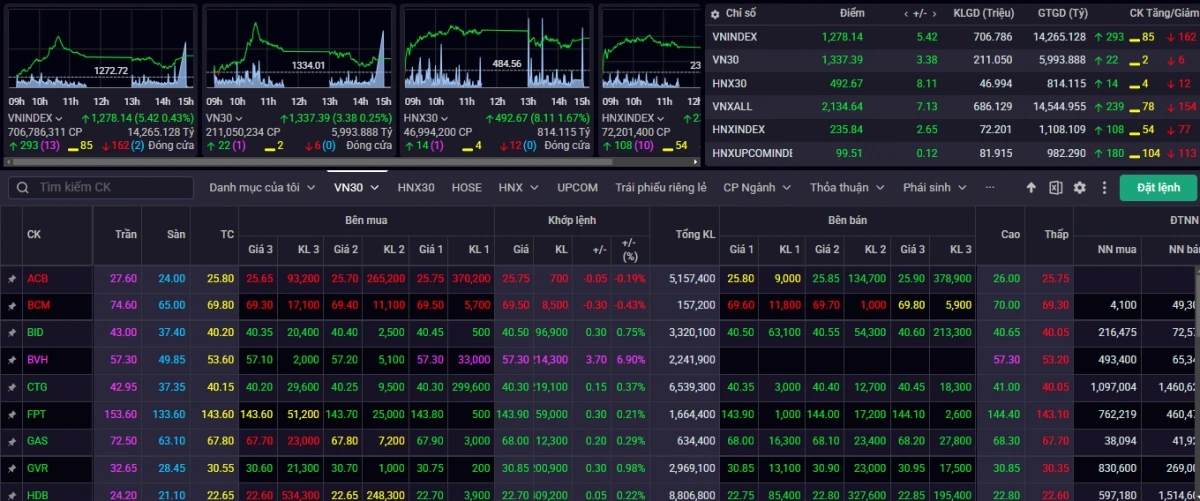Pin the BCM row
1200x501 pixels.
click(x=12, y=305)
